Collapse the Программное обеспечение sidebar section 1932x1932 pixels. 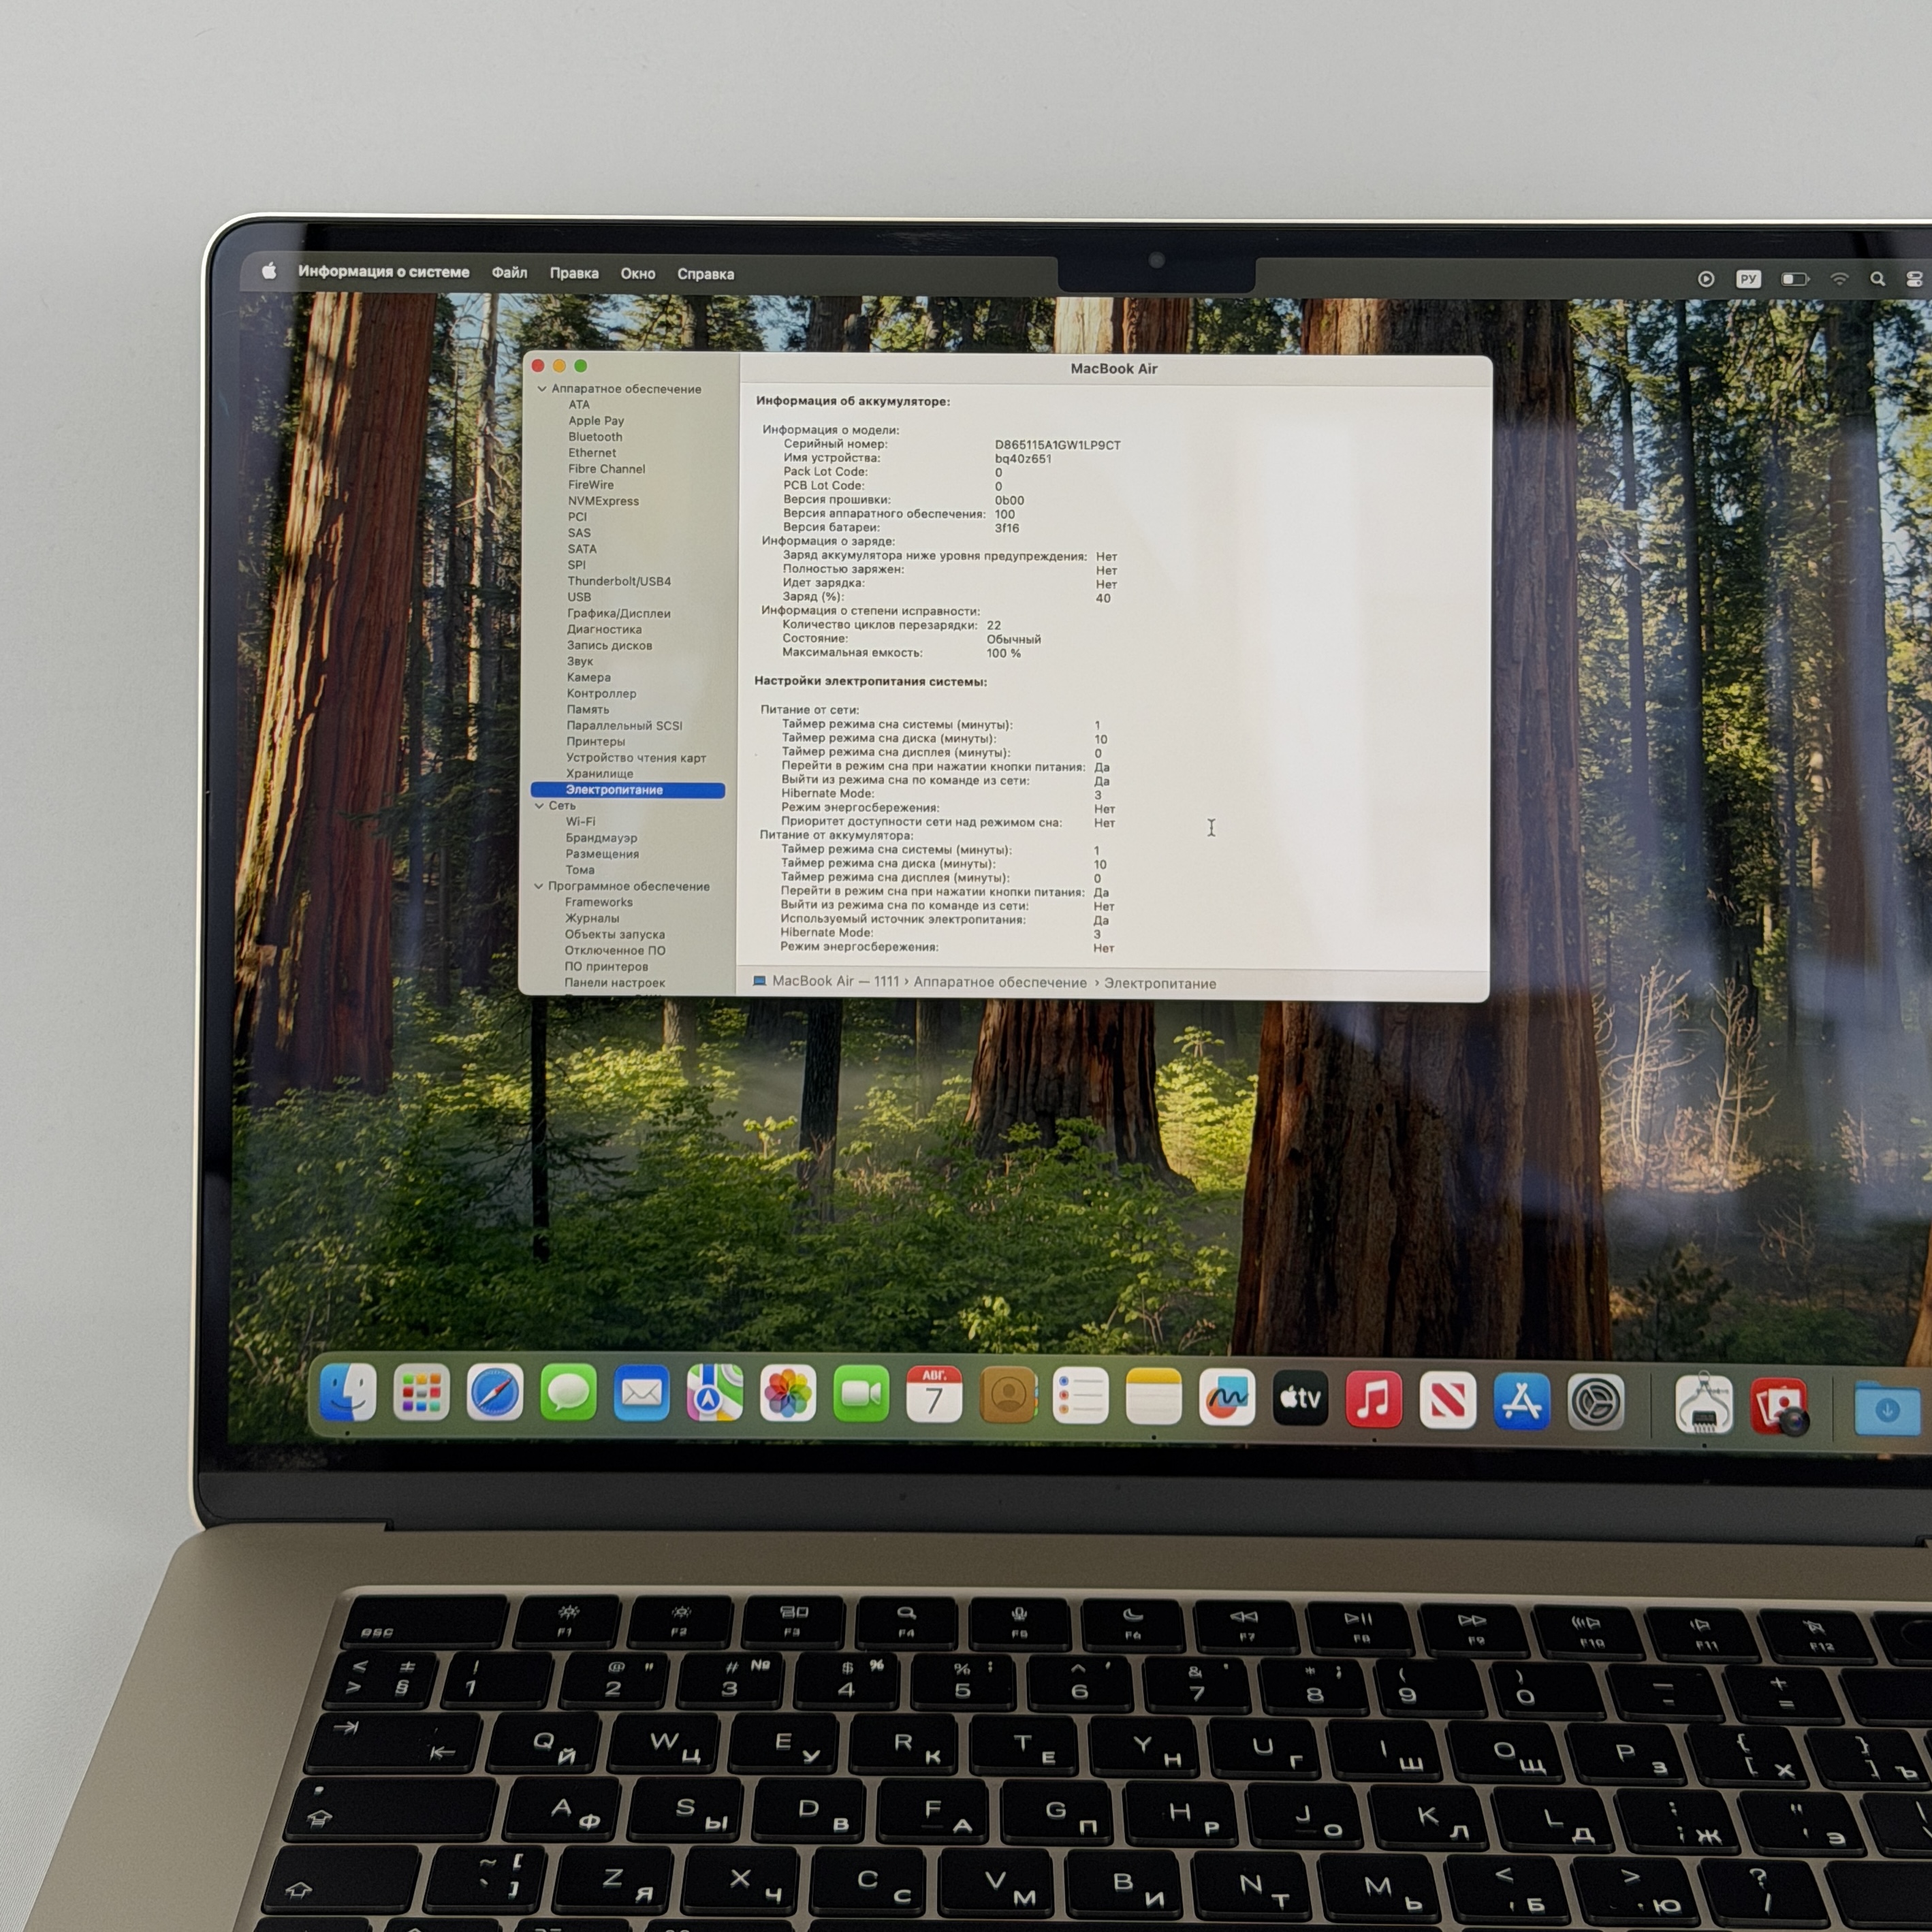[x=539, y=886]
